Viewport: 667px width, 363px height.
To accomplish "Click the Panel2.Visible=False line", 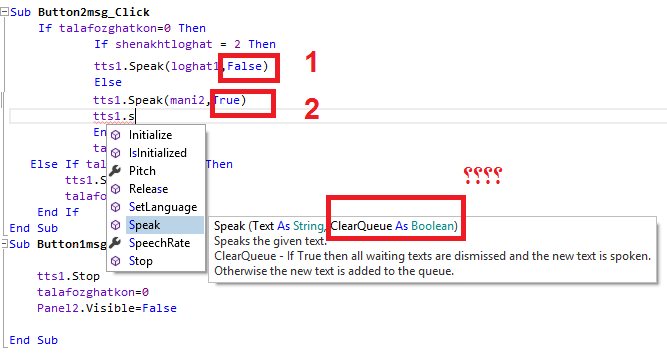I will click(x=107, y=308).
